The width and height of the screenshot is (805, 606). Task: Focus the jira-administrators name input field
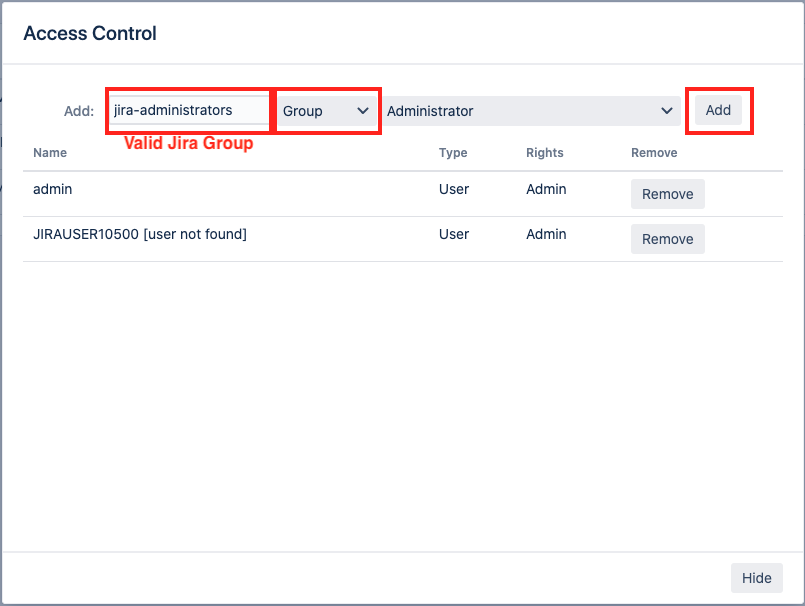[188, 111]
